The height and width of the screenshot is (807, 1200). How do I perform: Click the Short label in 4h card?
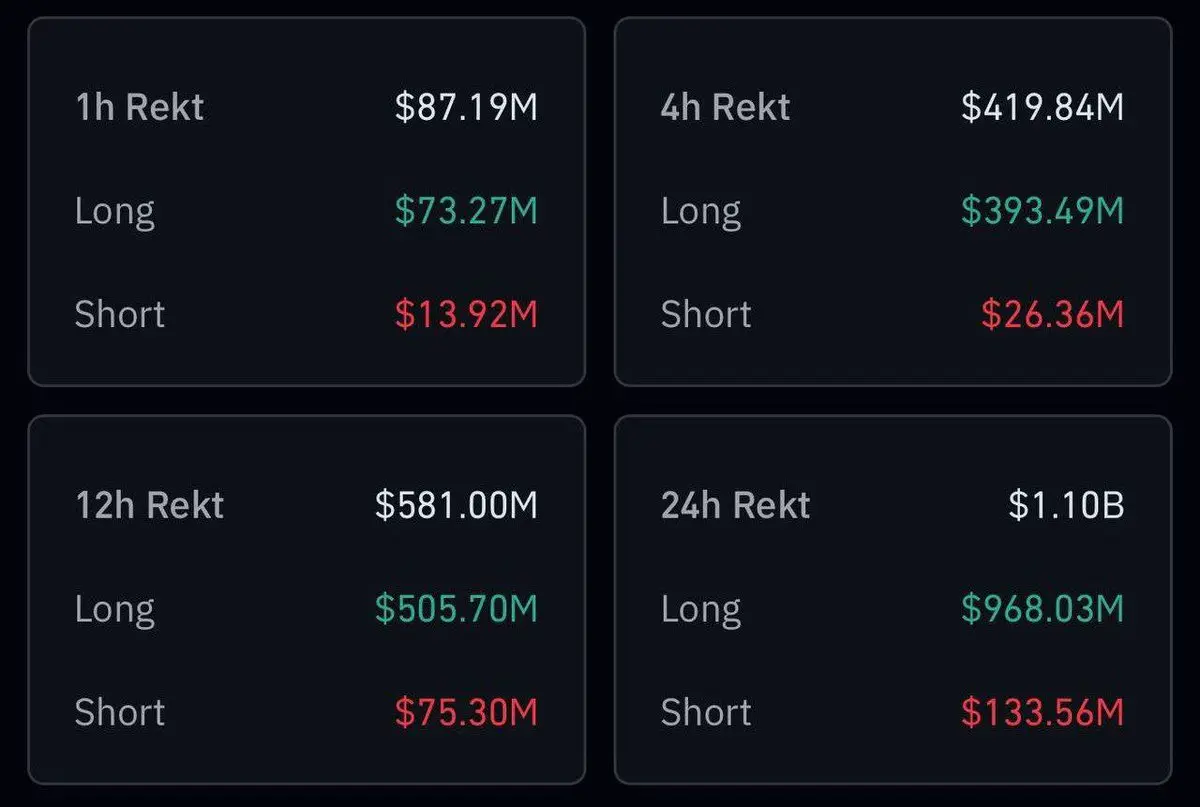click(706, 314)
